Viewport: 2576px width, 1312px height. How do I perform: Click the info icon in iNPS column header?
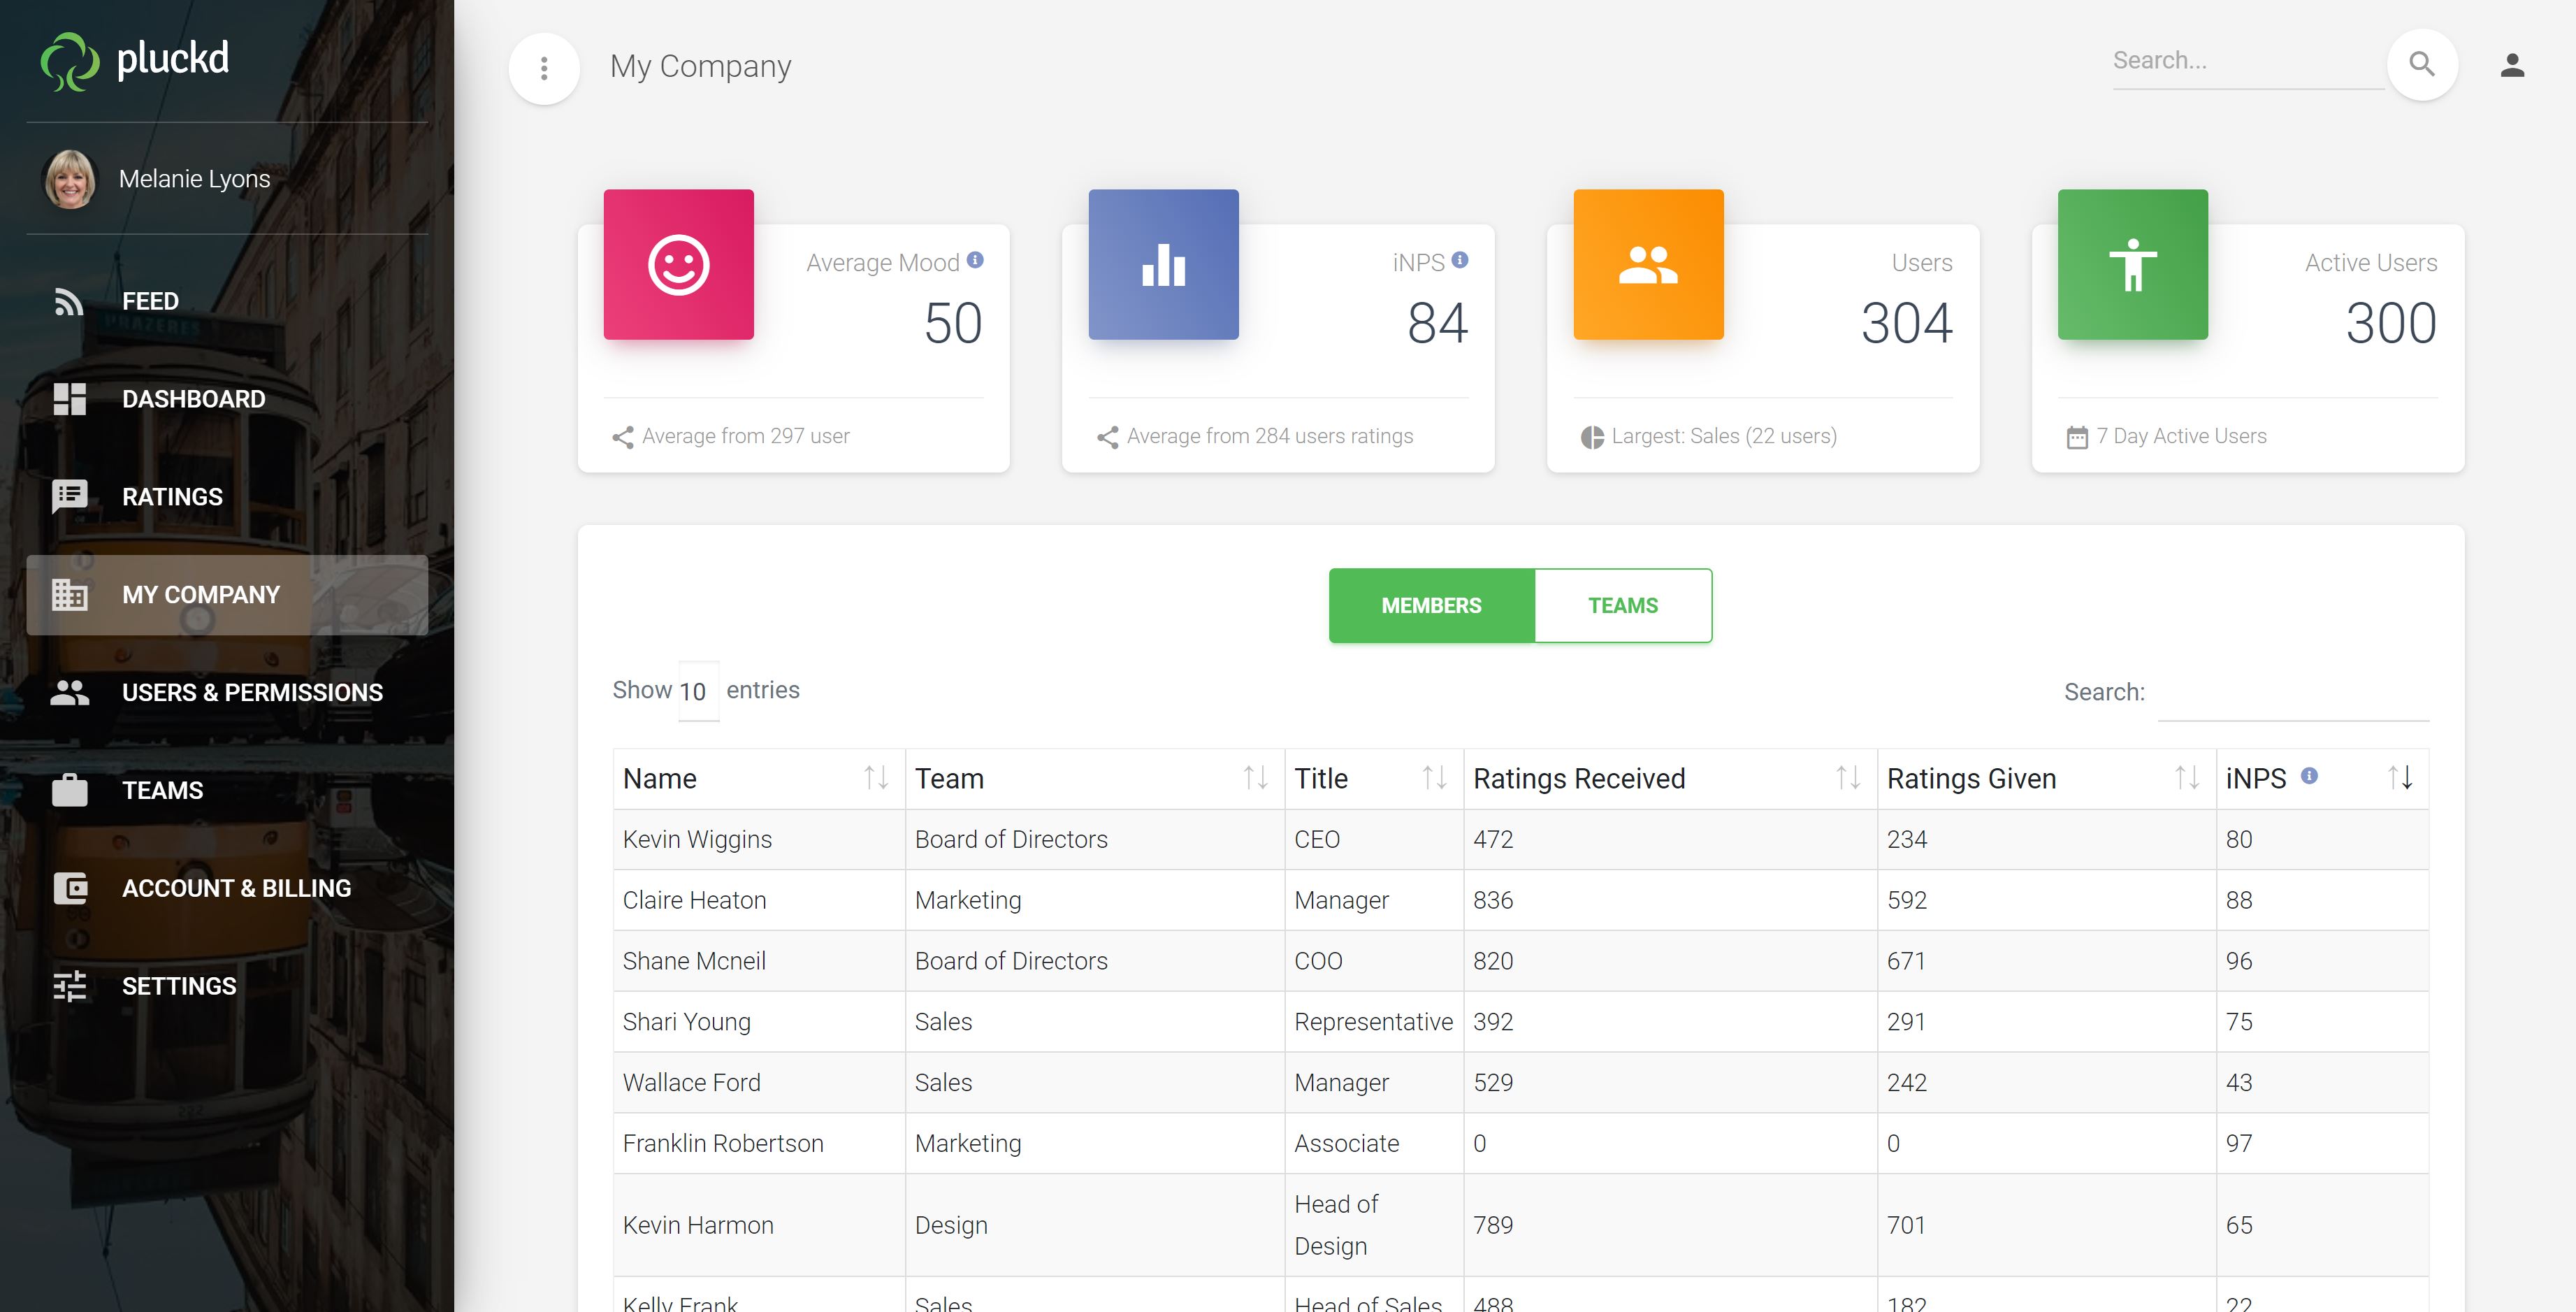2309,775
